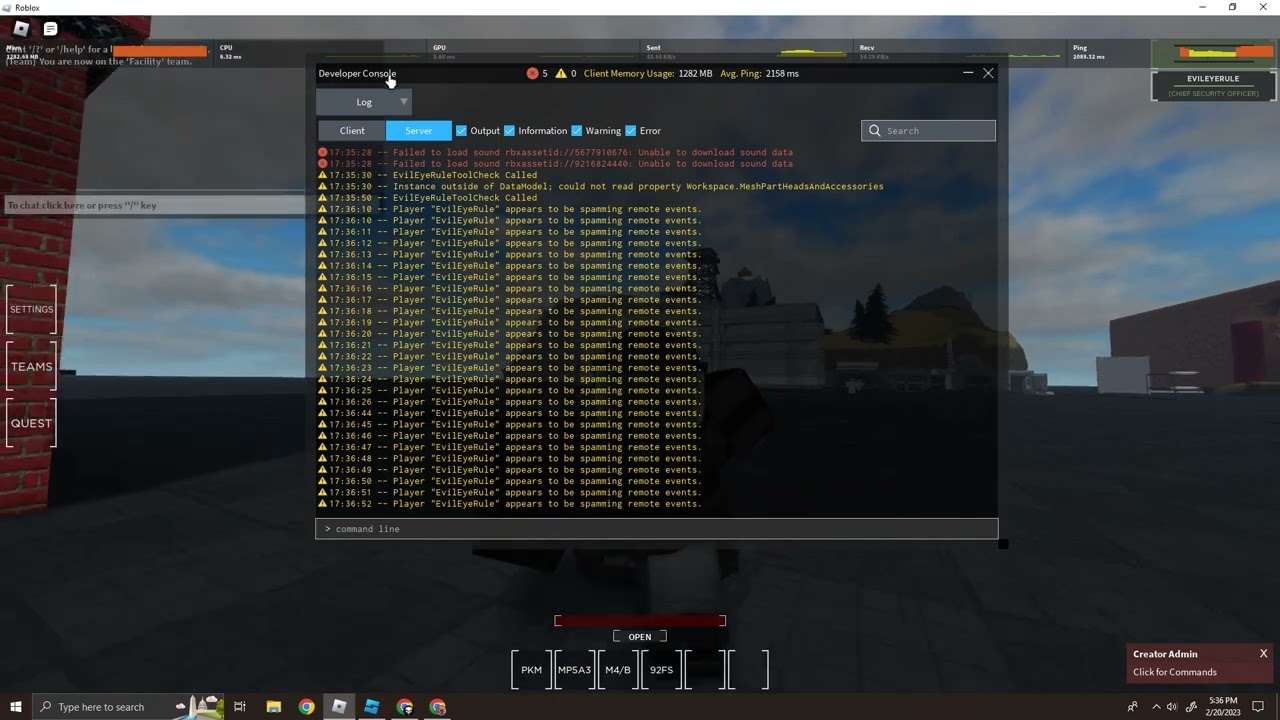Toggle the Information checkbox
This screenshot has height=720, width=1280.
point(509,131)
